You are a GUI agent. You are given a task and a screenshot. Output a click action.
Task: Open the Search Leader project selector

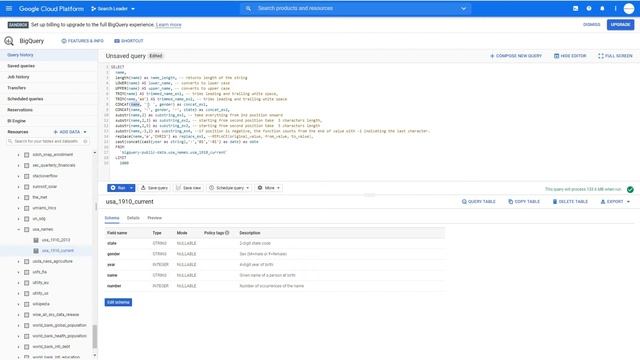(x=113, y=9)
